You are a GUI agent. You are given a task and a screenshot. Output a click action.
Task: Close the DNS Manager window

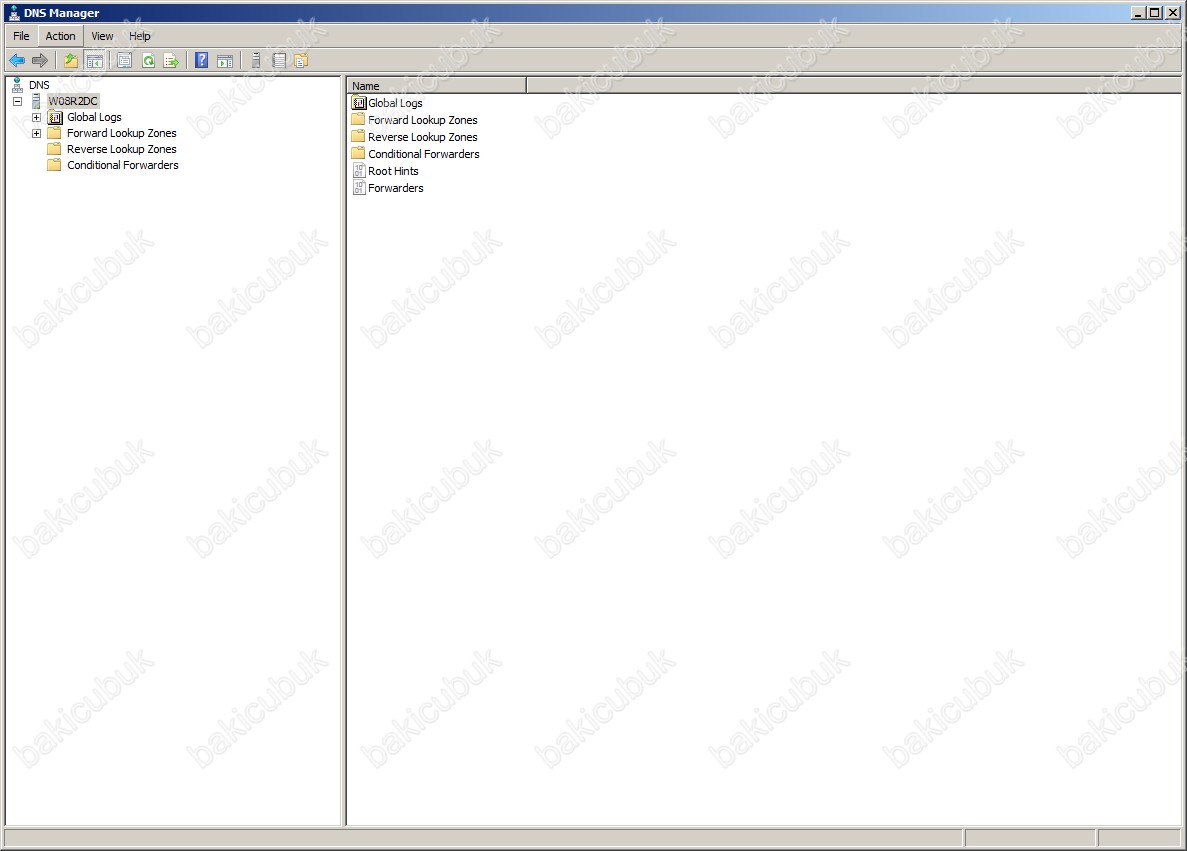[x=1173, y=13]
